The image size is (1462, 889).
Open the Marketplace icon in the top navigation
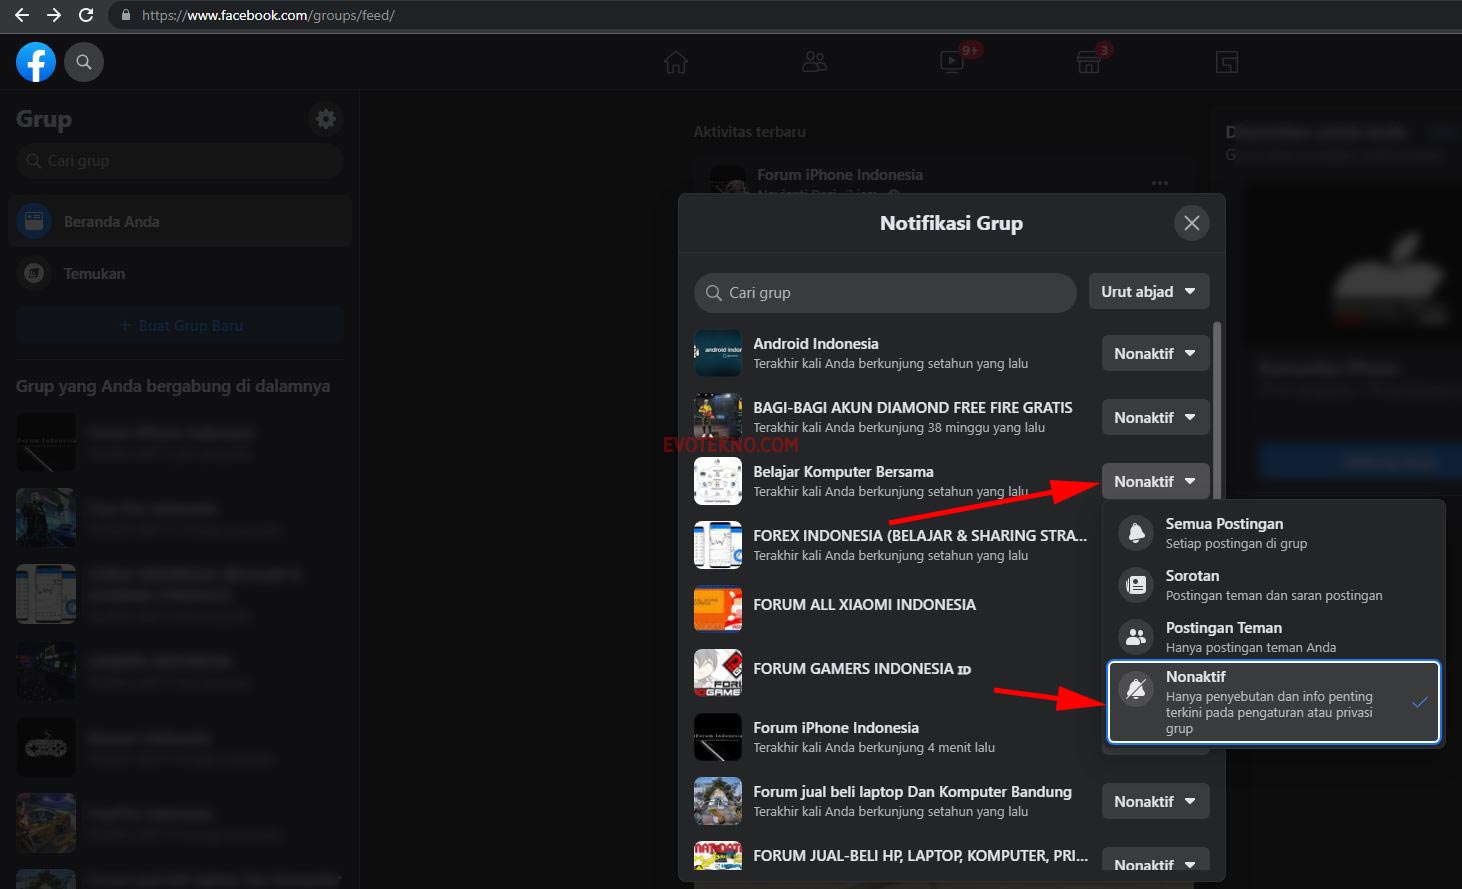(x=1089, y=62)
